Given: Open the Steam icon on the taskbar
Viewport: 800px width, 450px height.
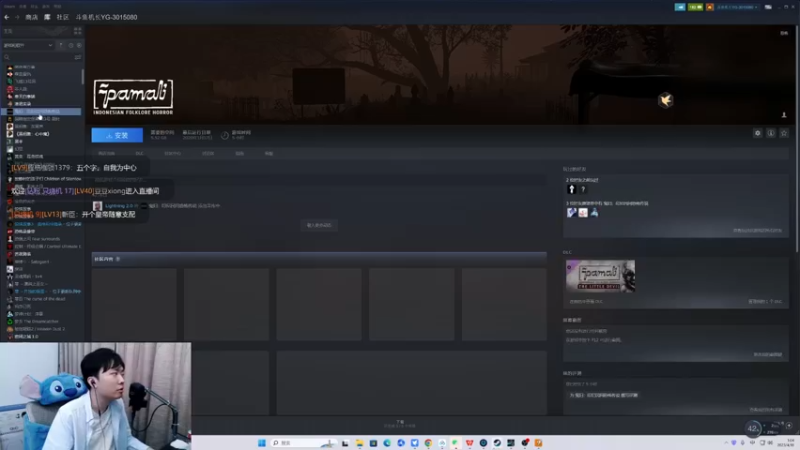Looking at the screenshot, I should click(497, 443).
